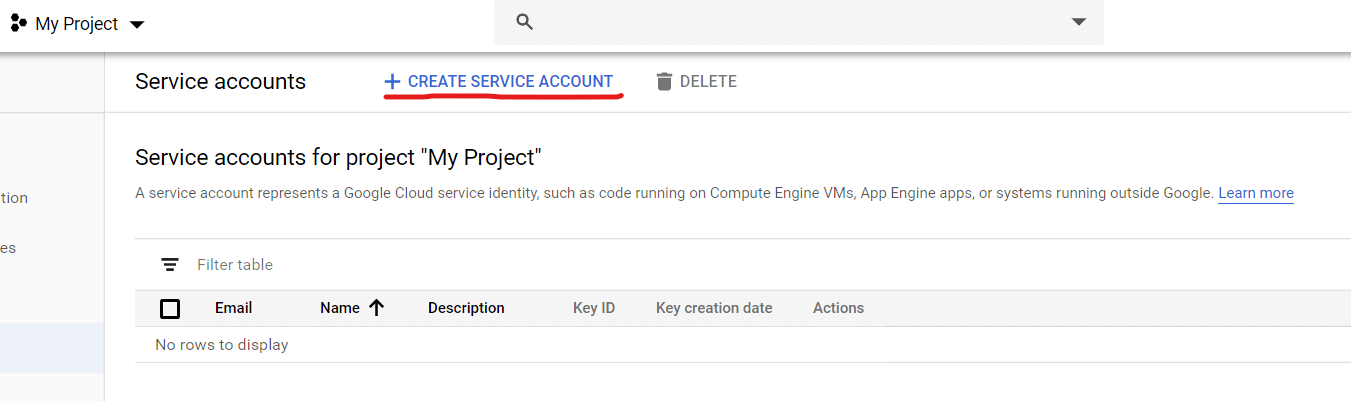Toggle the ascending sort arrow on Name
Image resolution: width=1351 pixels, height=401 pixels.
[377, 308]
